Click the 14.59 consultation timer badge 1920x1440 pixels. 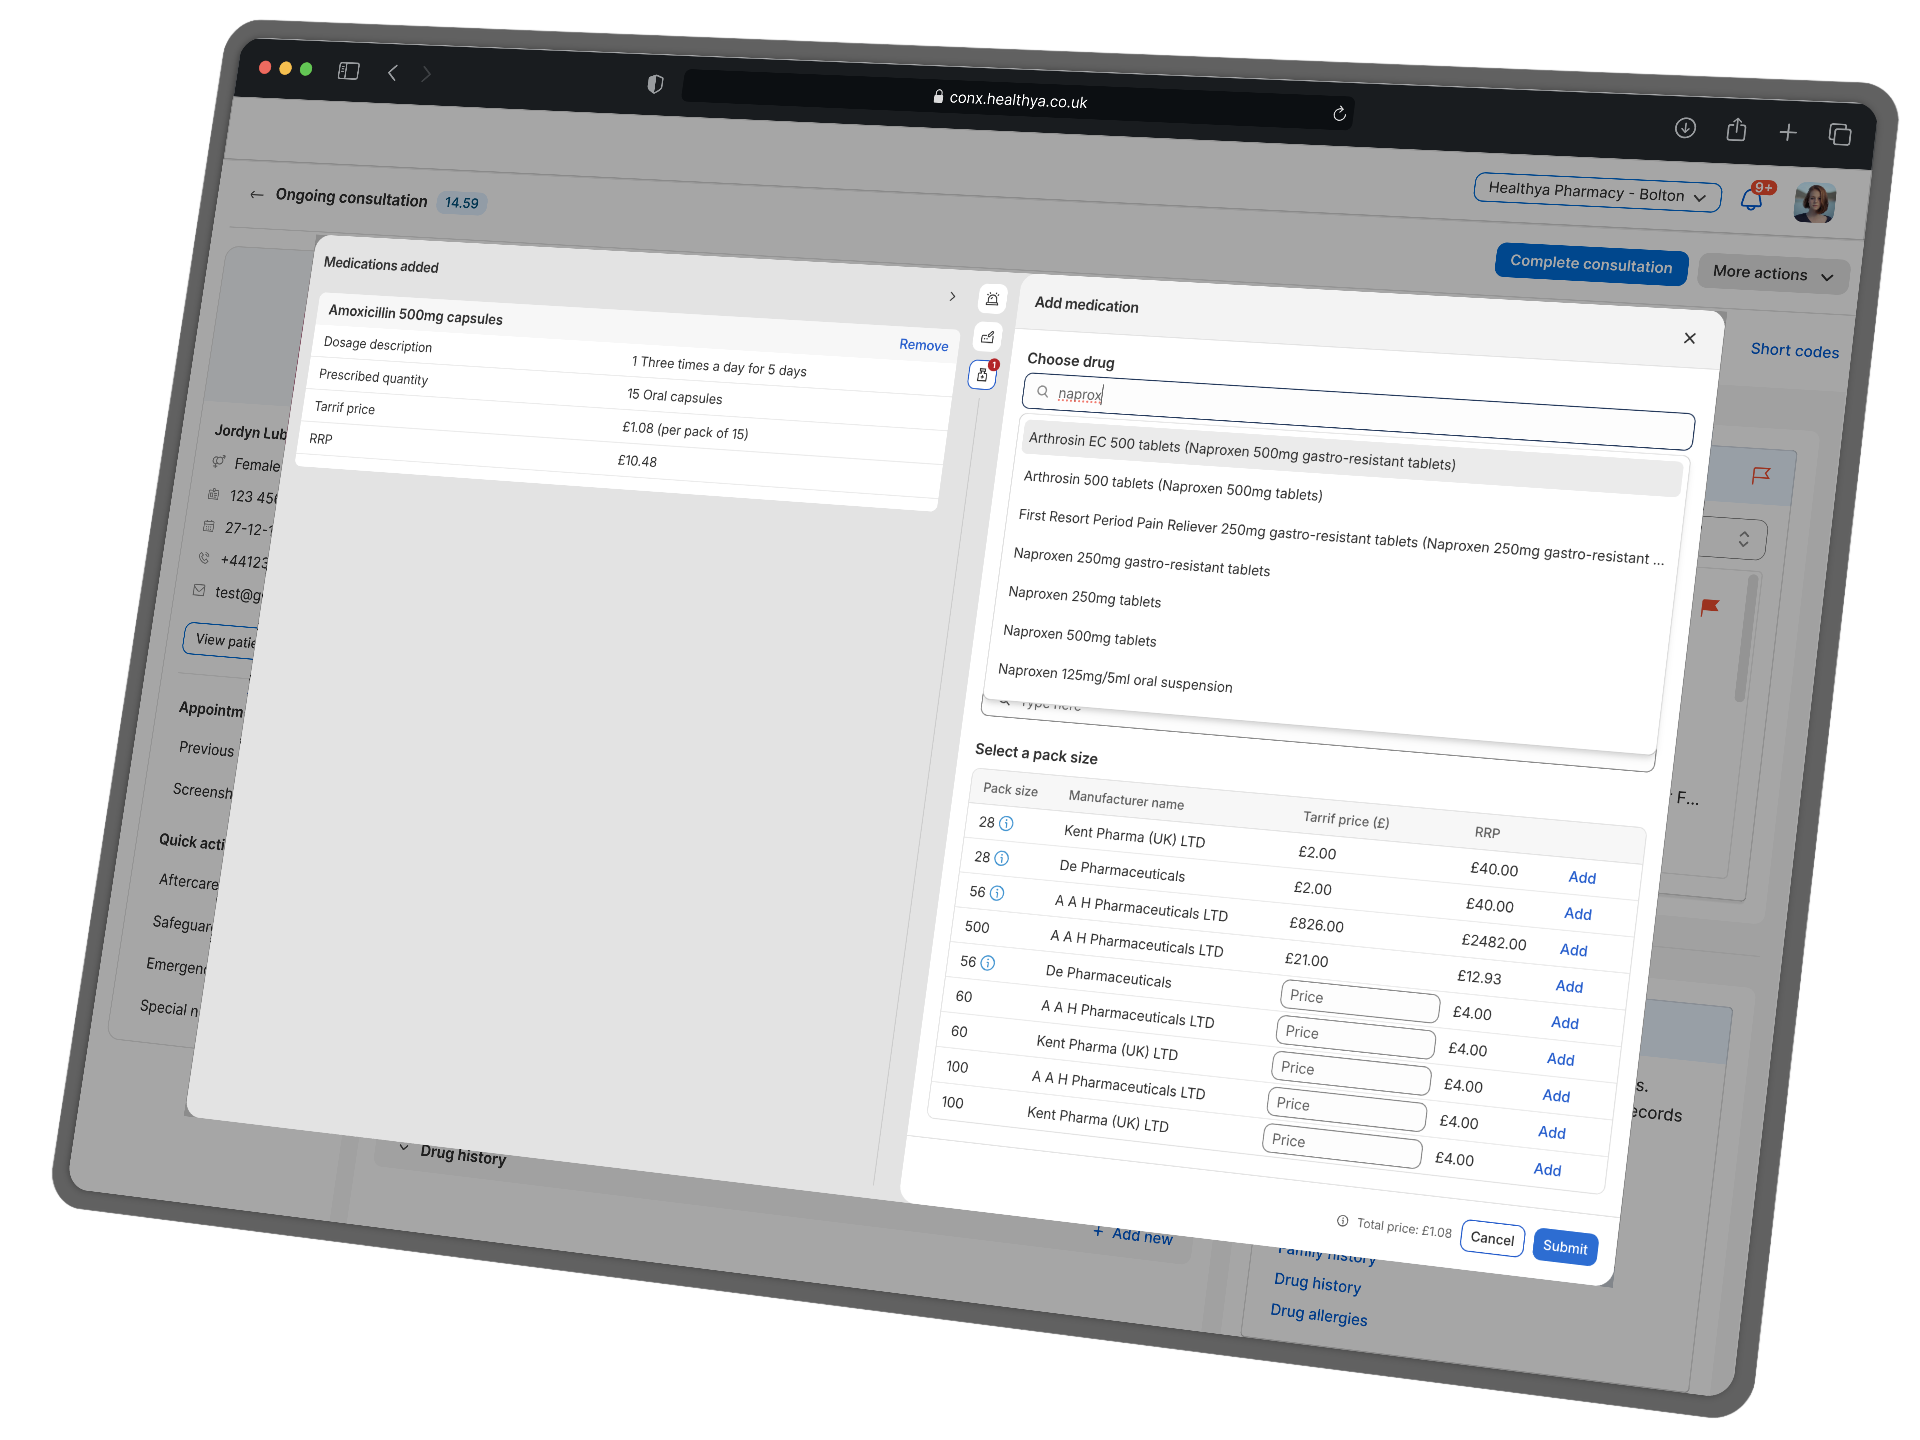pyautogui.click(x=461, y=203)
